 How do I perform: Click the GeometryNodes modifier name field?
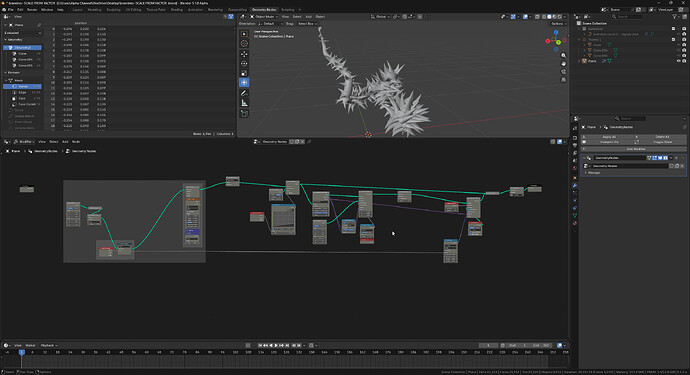[620, 158]
